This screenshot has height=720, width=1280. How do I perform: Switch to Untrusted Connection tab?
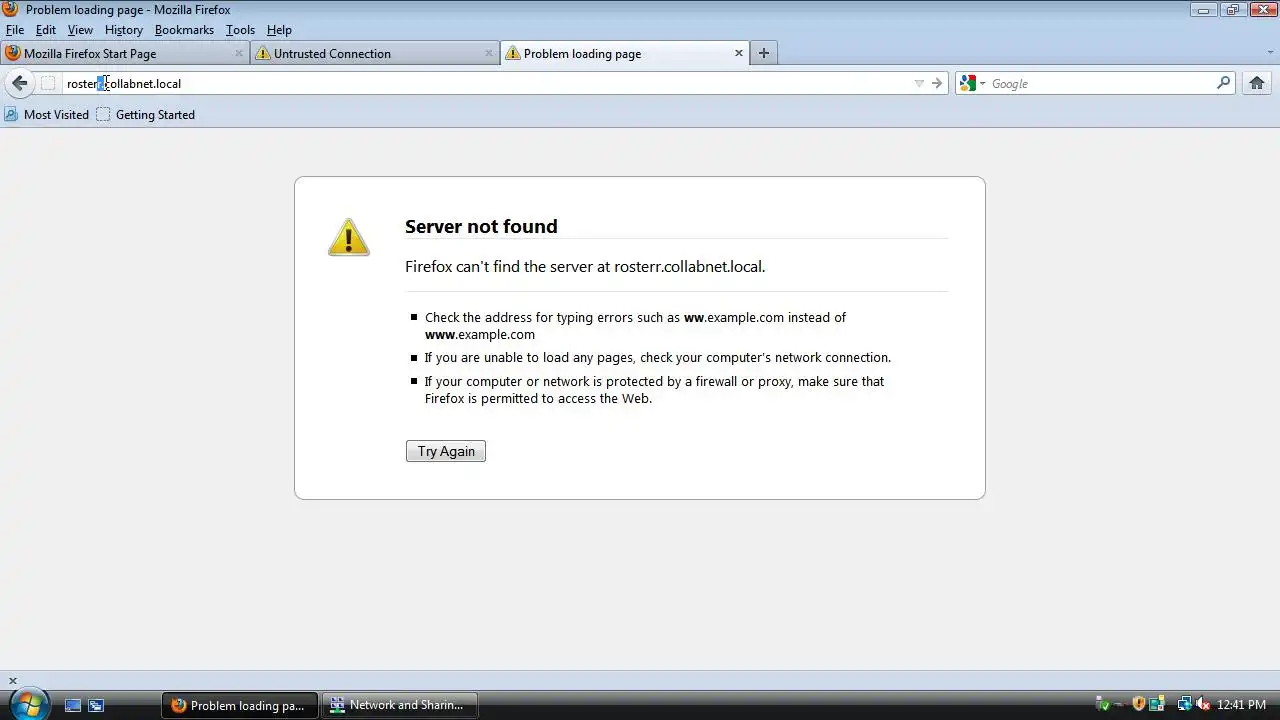374,53
